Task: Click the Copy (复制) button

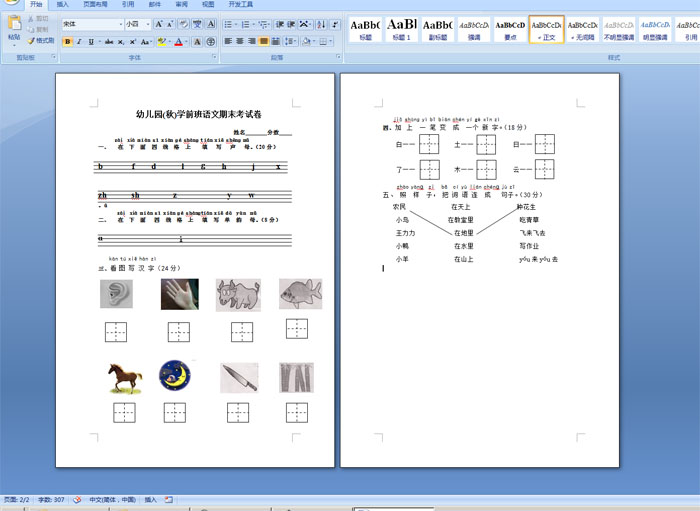Action: click(x=38, y=29)
